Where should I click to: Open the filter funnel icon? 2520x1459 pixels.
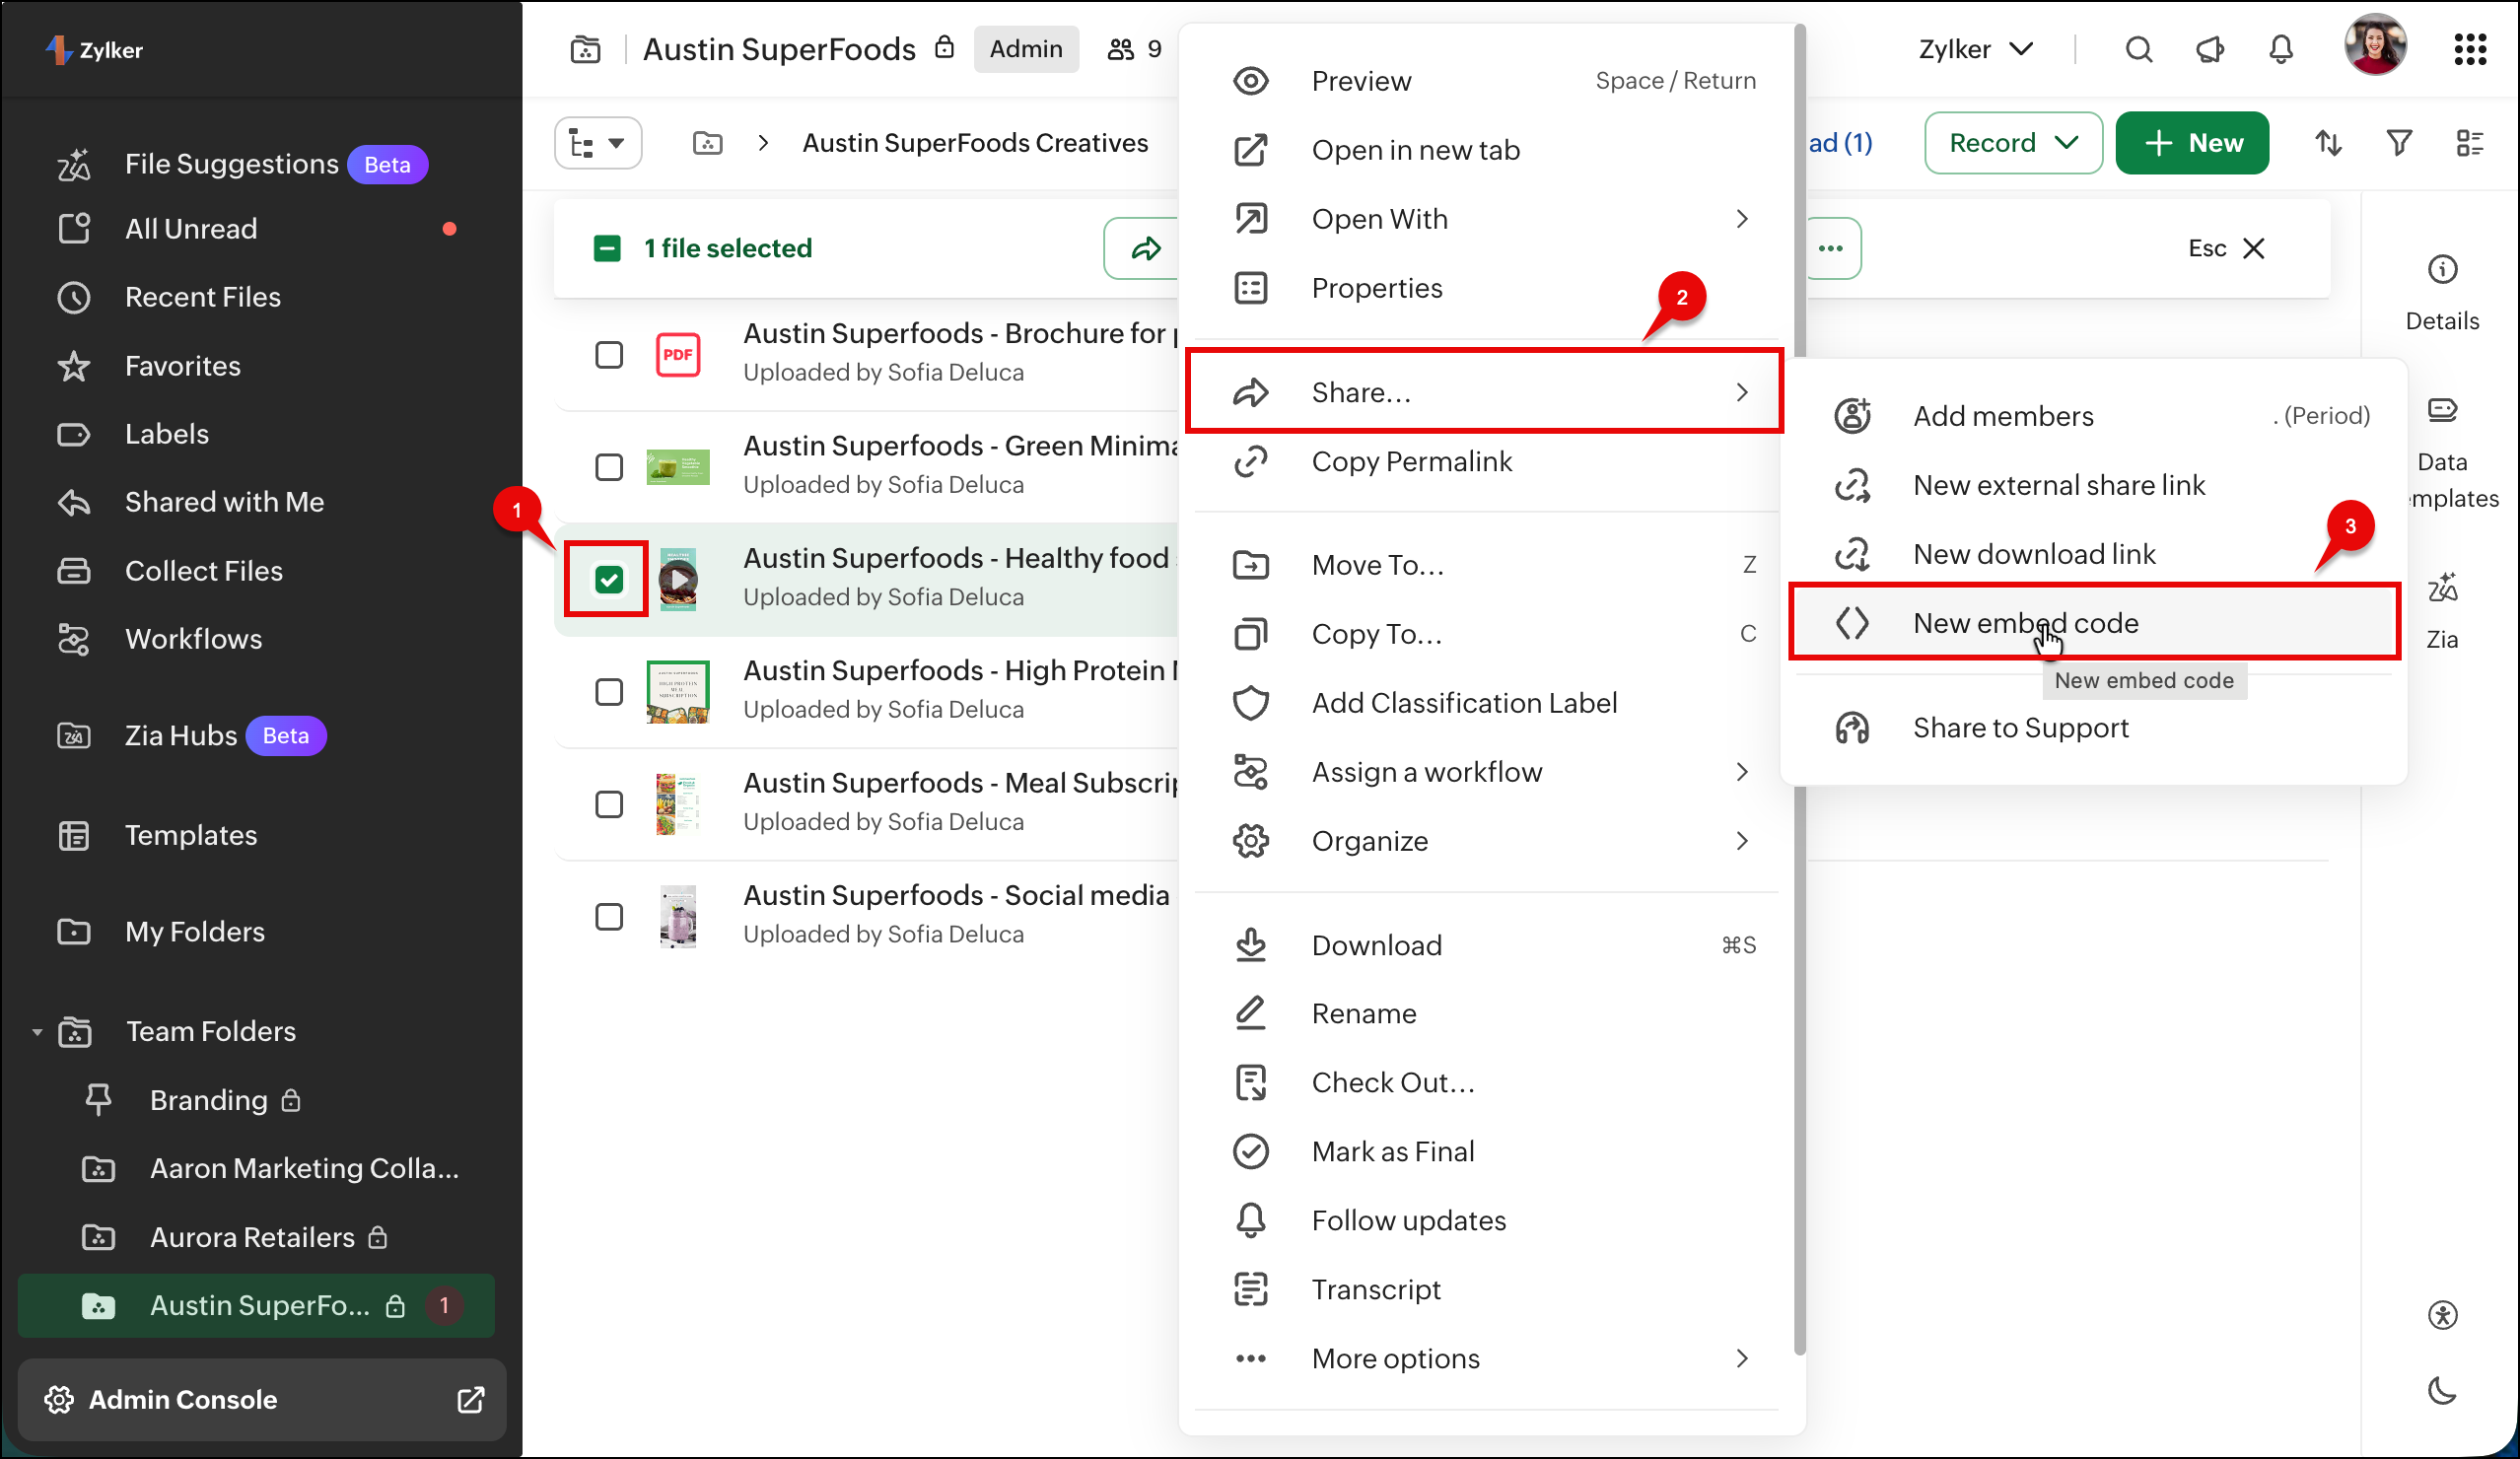pyautogui.click(x=2399, y=143)
